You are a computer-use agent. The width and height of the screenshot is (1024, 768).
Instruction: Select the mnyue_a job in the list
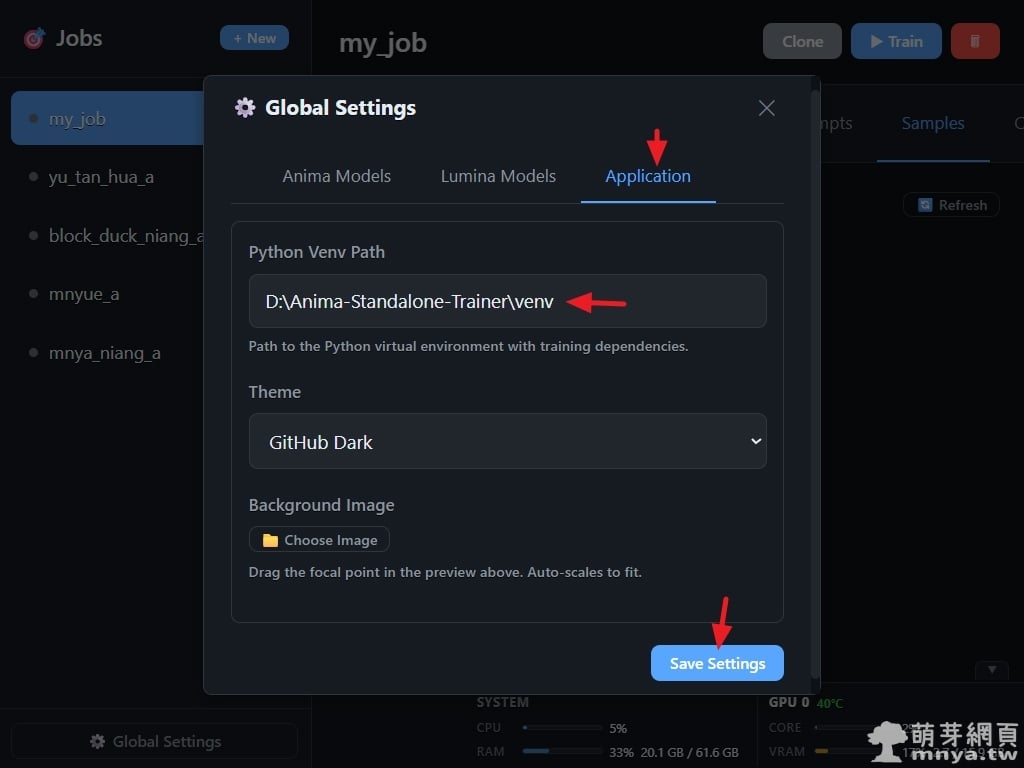84,294
